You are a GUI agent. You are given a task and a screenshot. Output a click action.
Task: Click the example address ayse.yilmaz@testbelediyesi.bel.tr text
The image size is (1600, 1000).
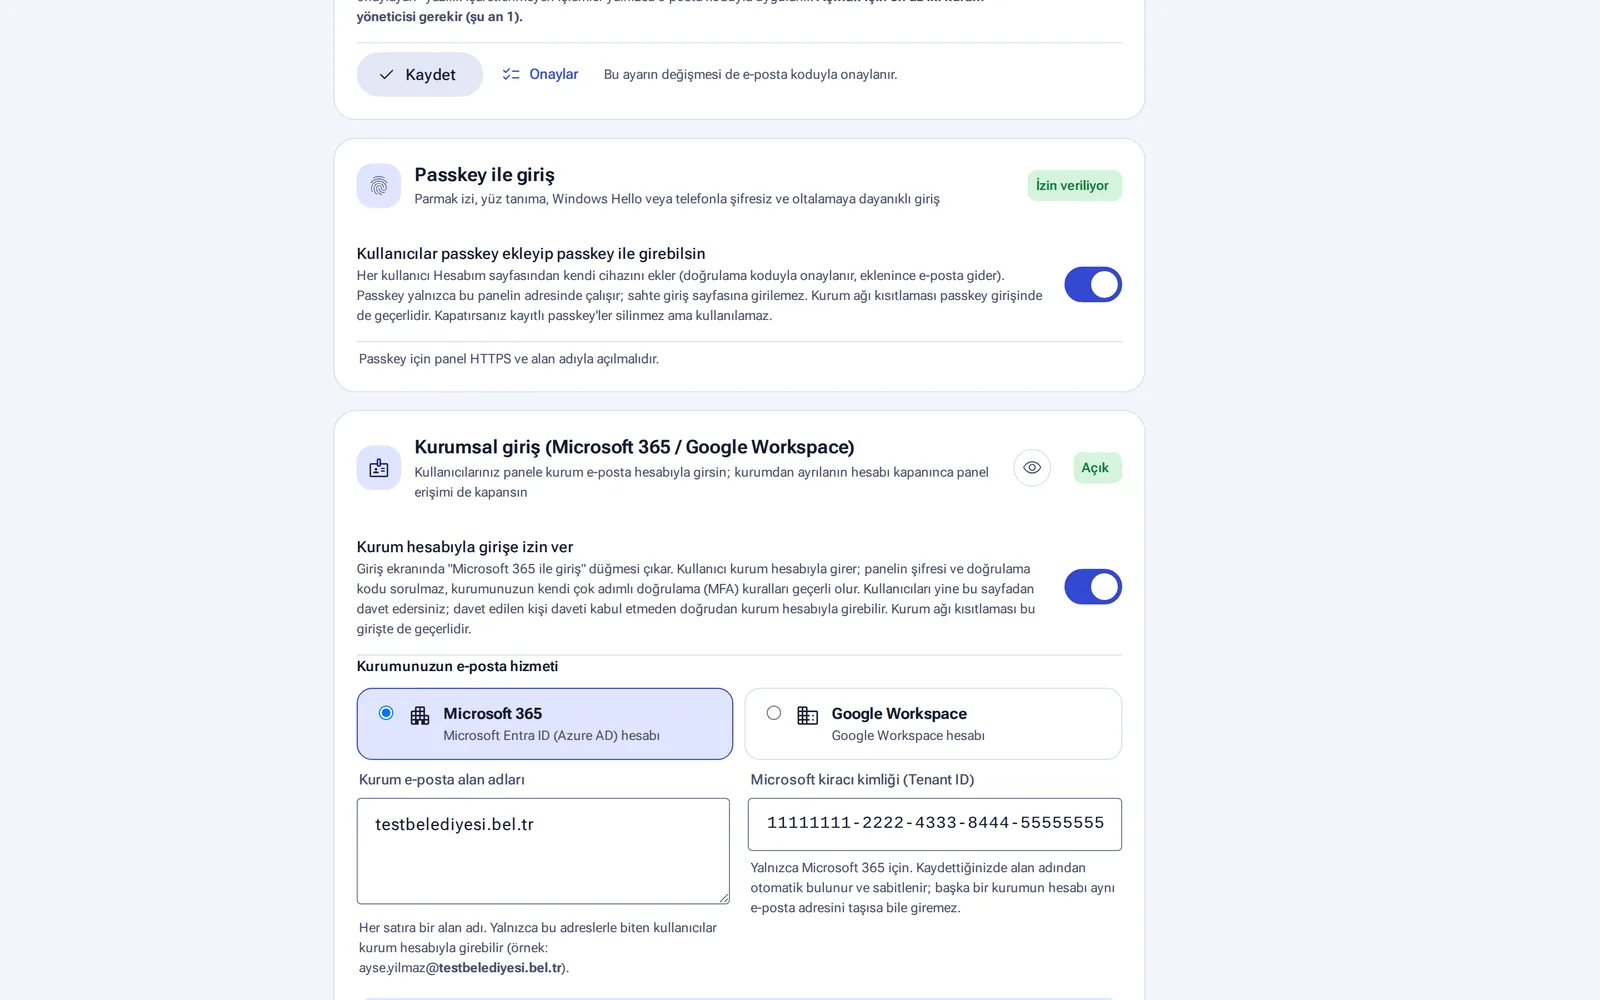462,968
